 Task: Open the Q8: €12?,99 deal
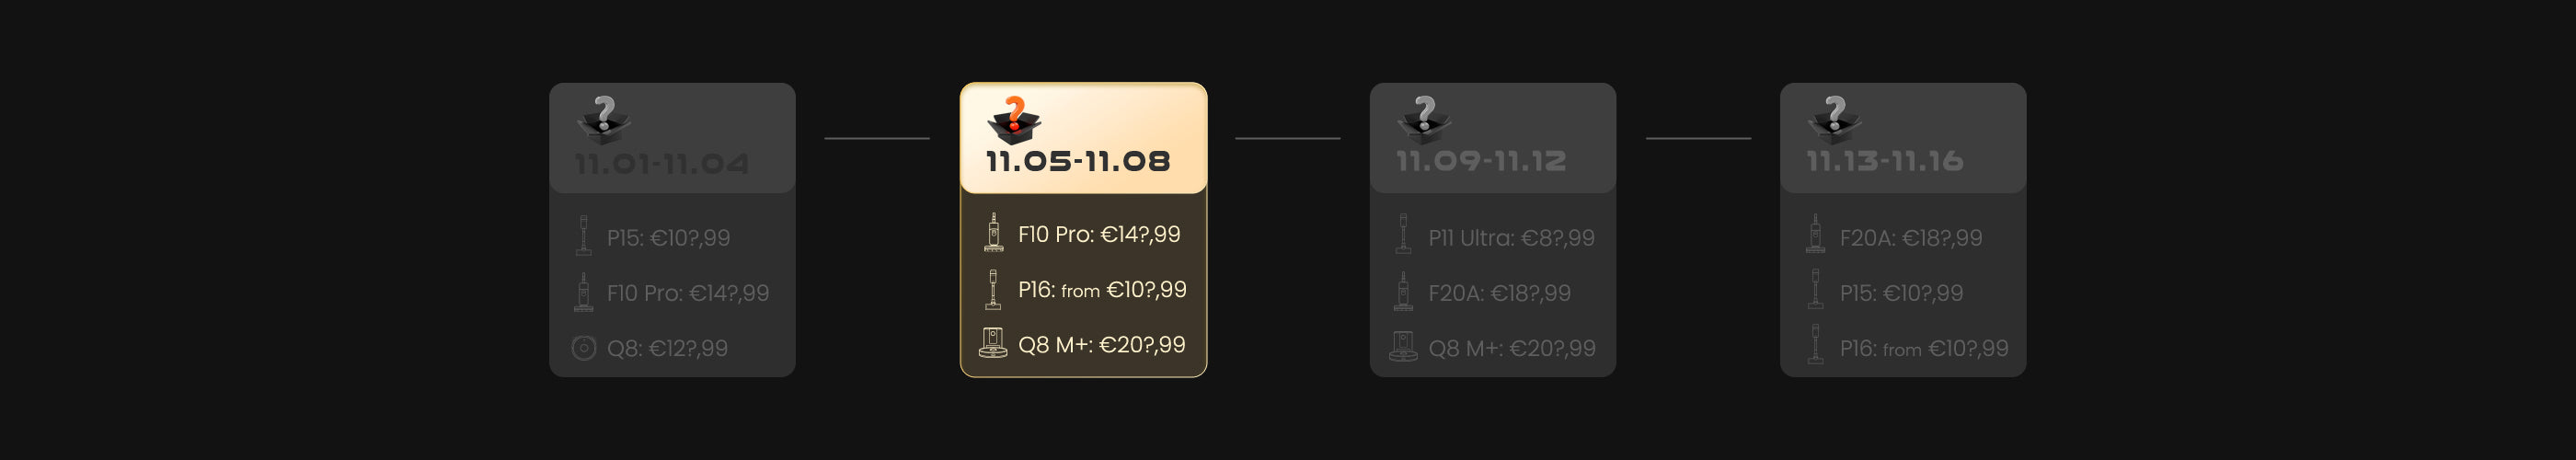point(667,348)
